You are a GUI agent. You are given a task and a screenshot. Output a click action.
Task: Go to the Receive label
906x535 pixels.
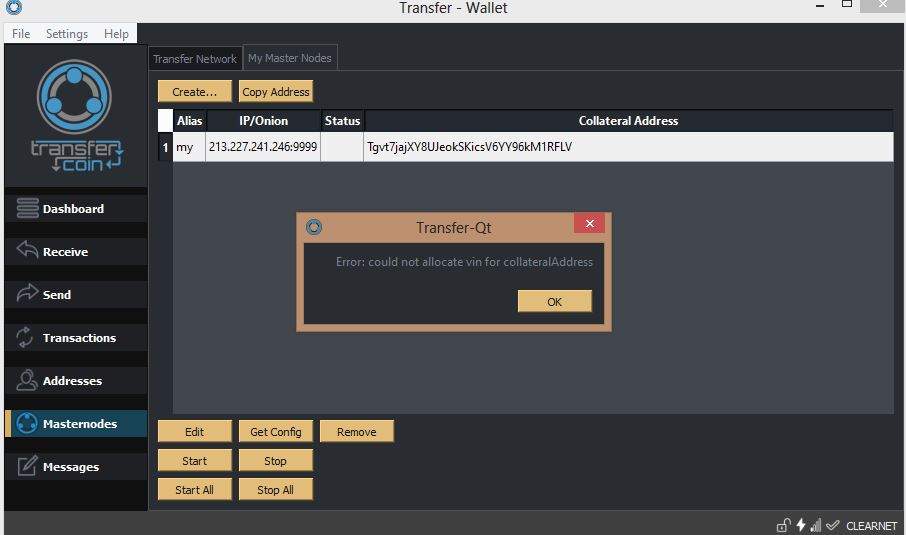65,251
